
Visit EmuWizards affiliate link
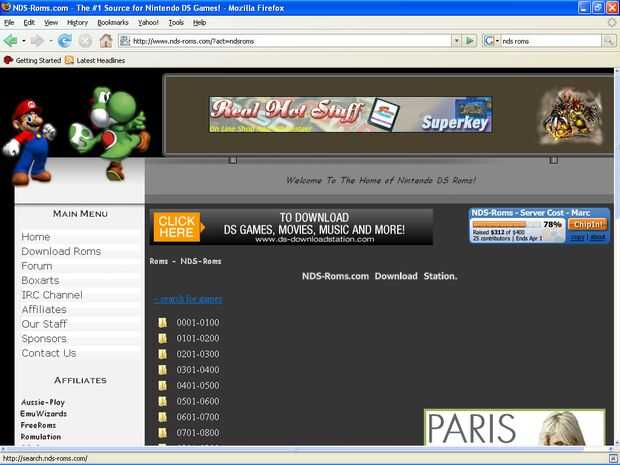coord(43,414)
